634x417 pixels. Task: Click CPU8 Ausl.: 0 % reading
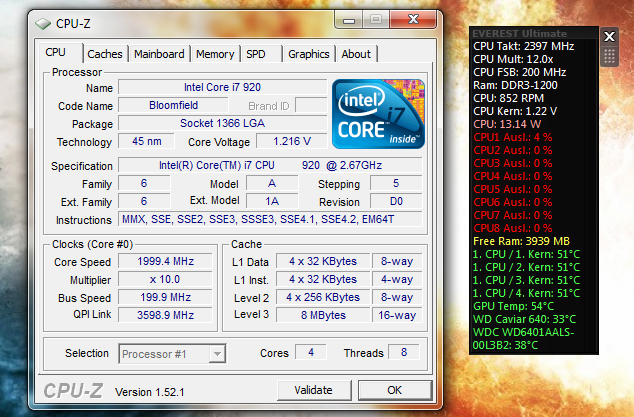coord(513,228)
